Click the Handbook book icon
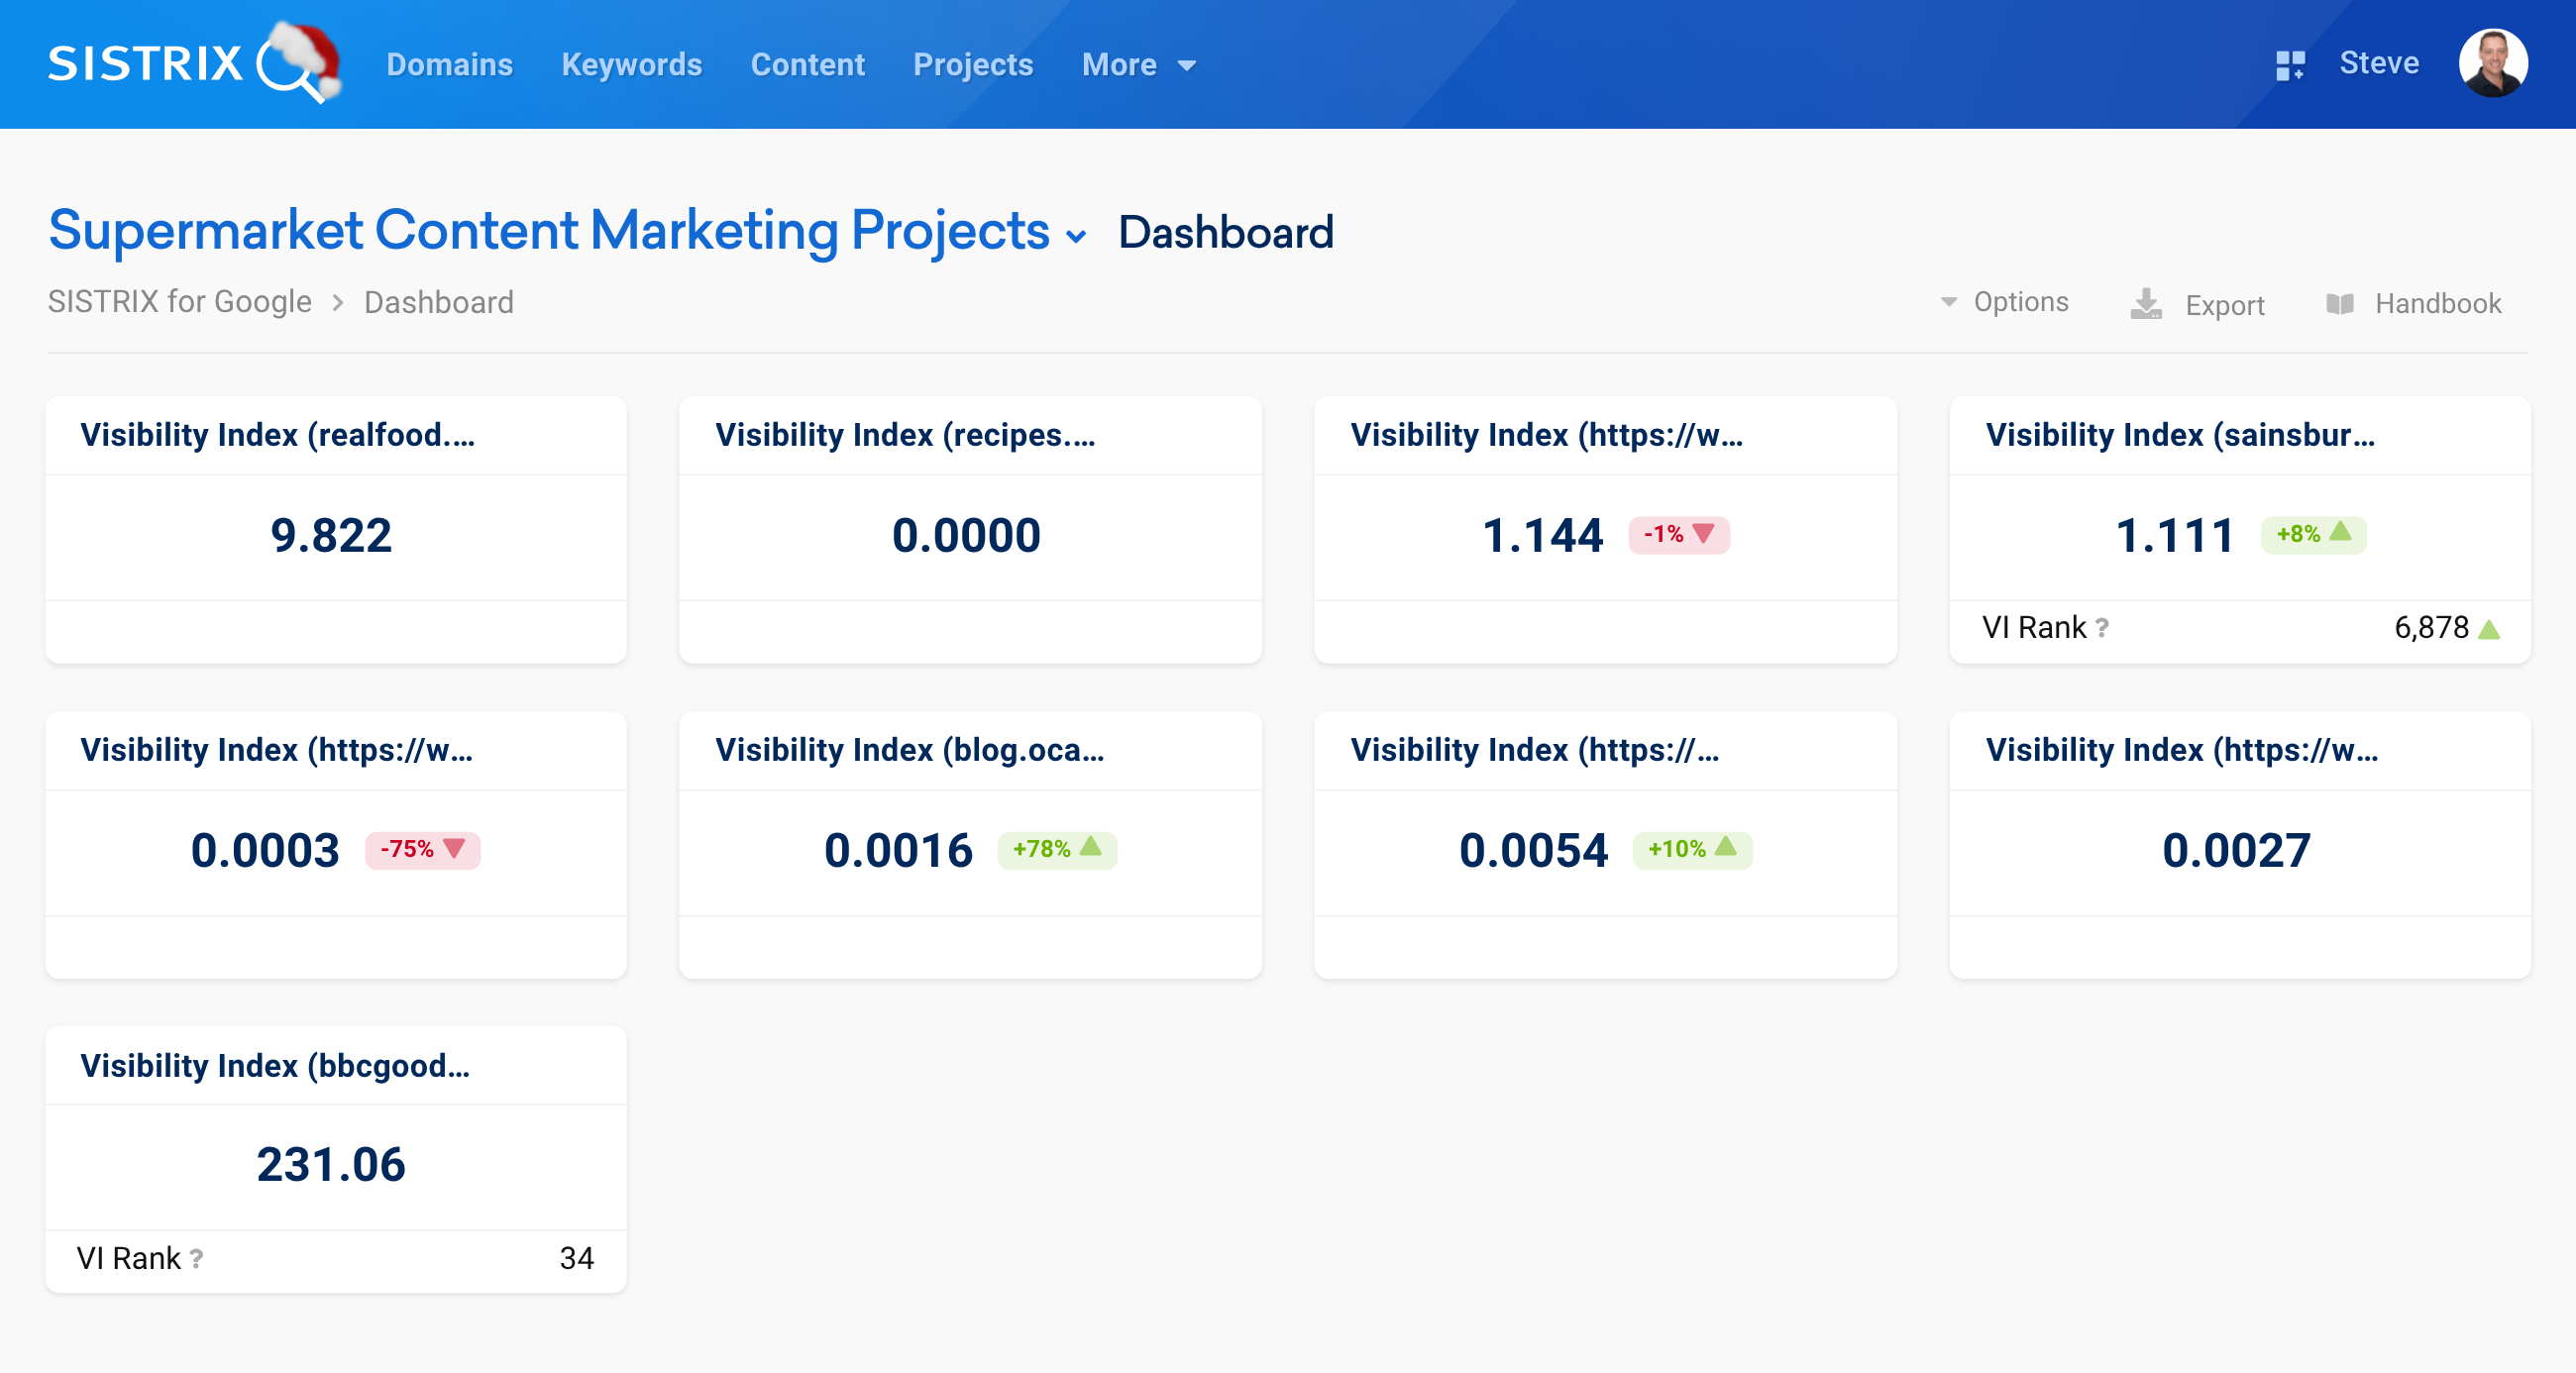The width and height of the screenshot is (2576, 1373). pyautogui.click(x=2340, y=304)
